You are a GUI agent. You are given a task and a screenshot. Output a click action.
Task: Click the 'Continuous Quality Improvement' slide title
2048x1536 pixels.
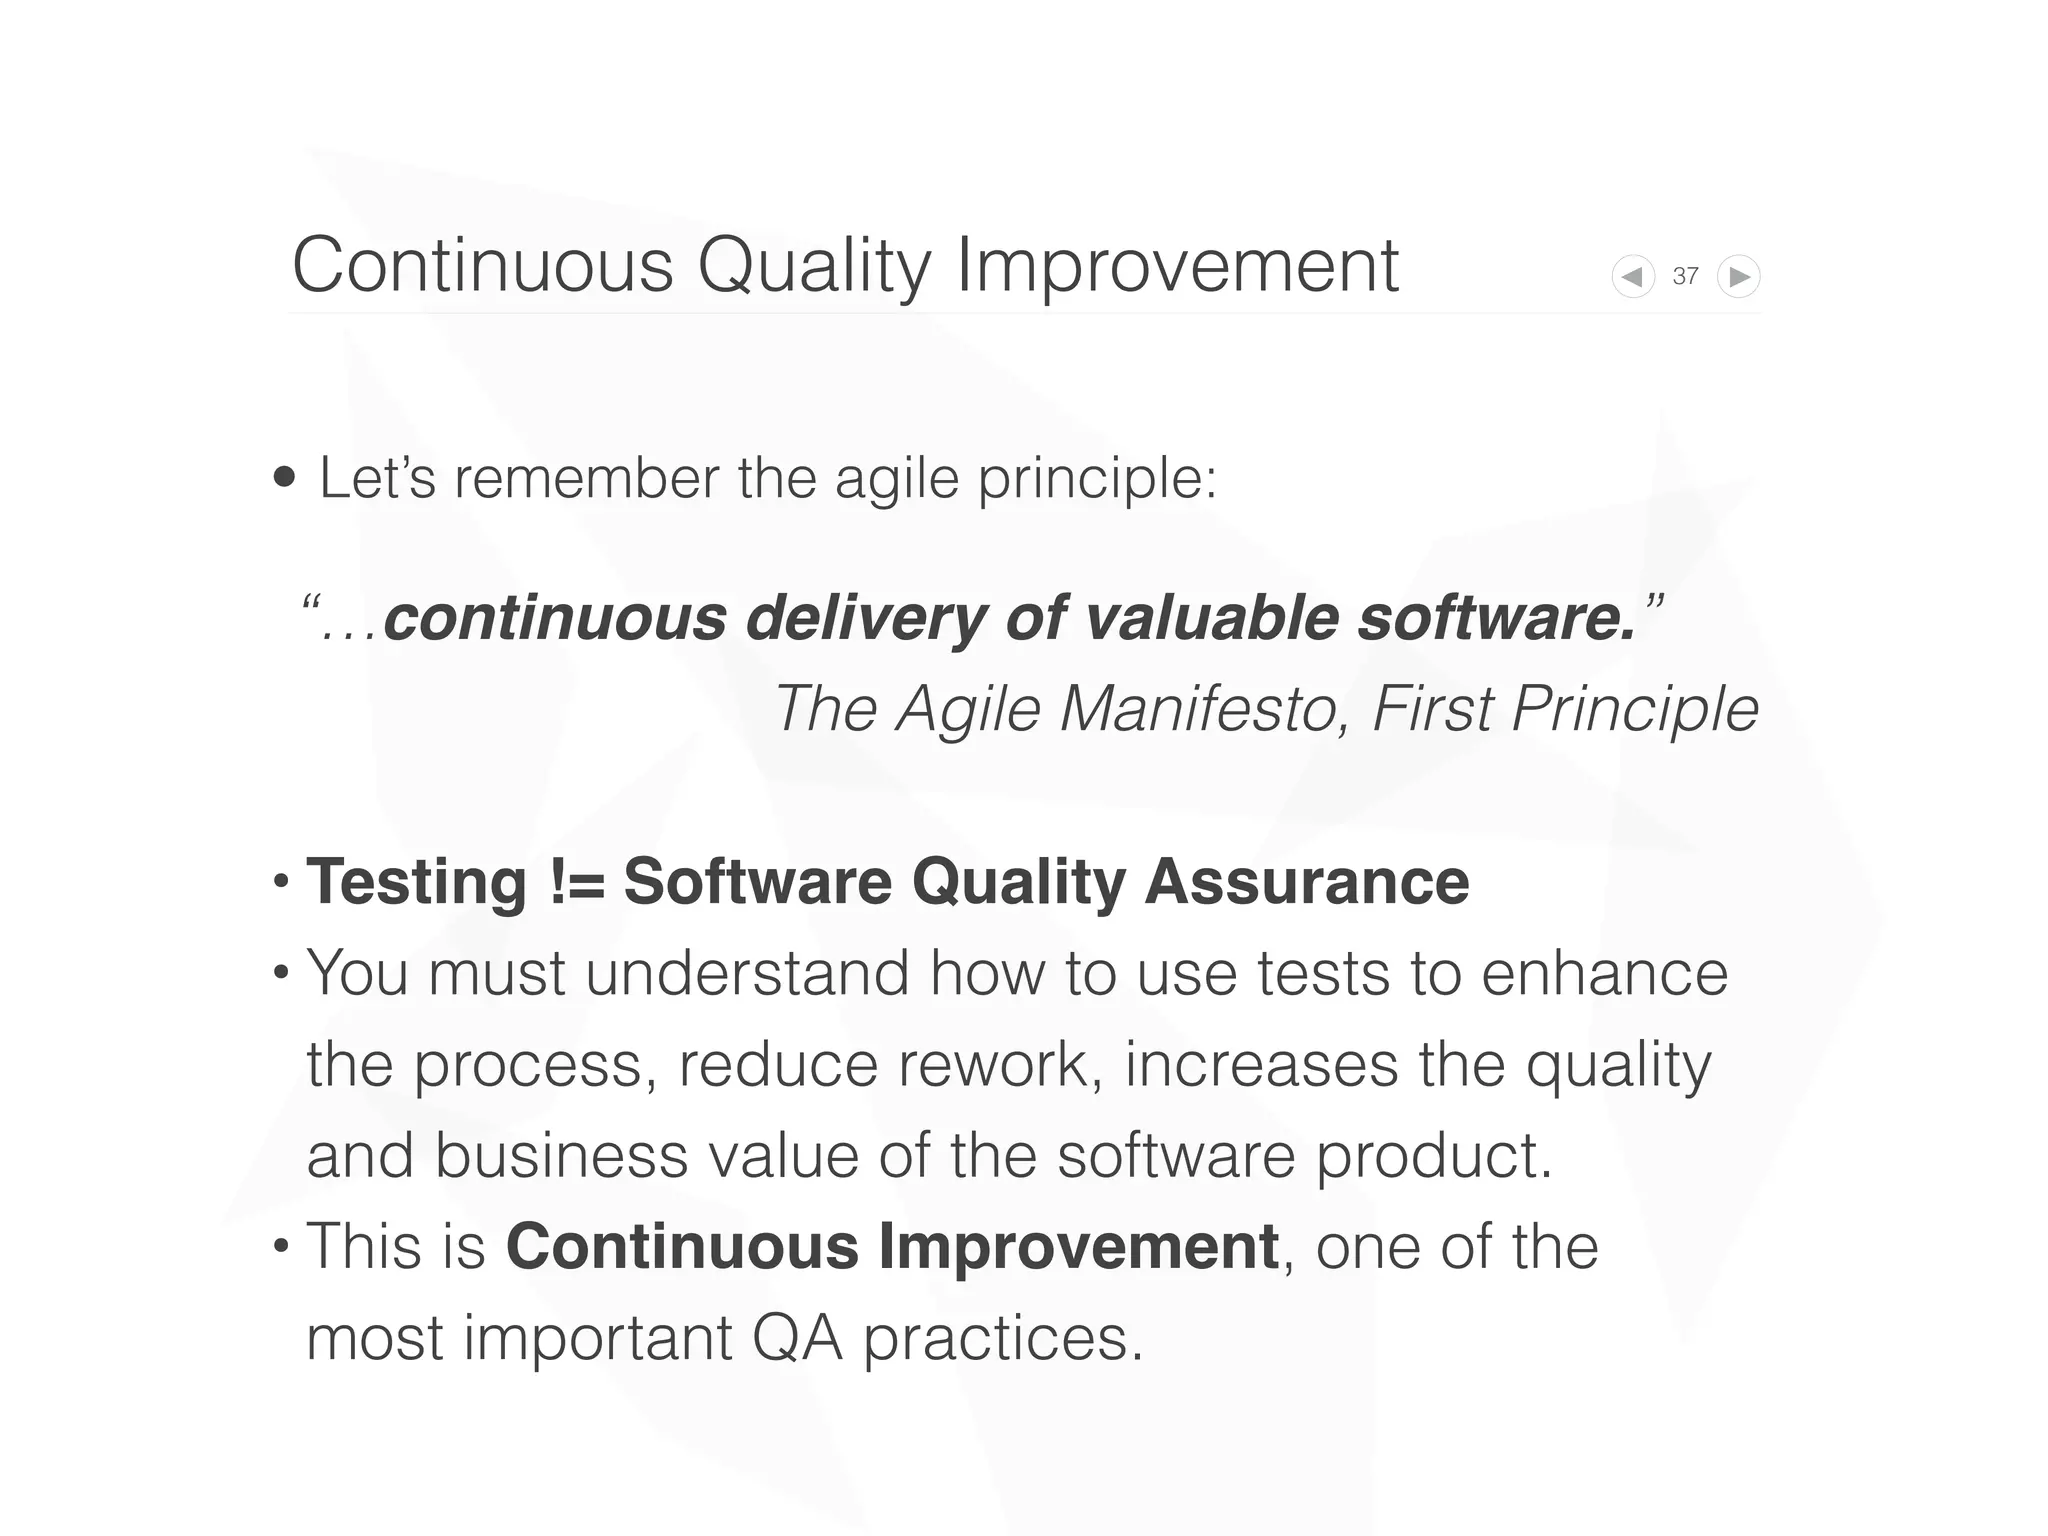pyautogui.click(x=845, y=265)
